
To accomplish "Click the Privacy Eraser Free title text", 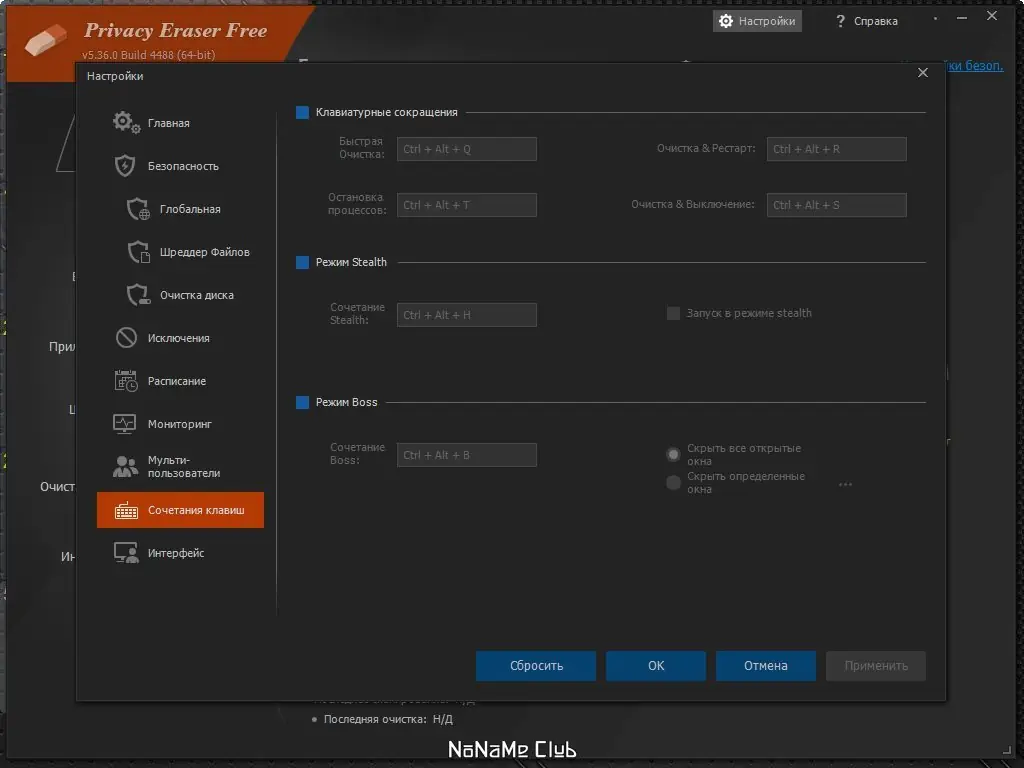I will 176,30.
